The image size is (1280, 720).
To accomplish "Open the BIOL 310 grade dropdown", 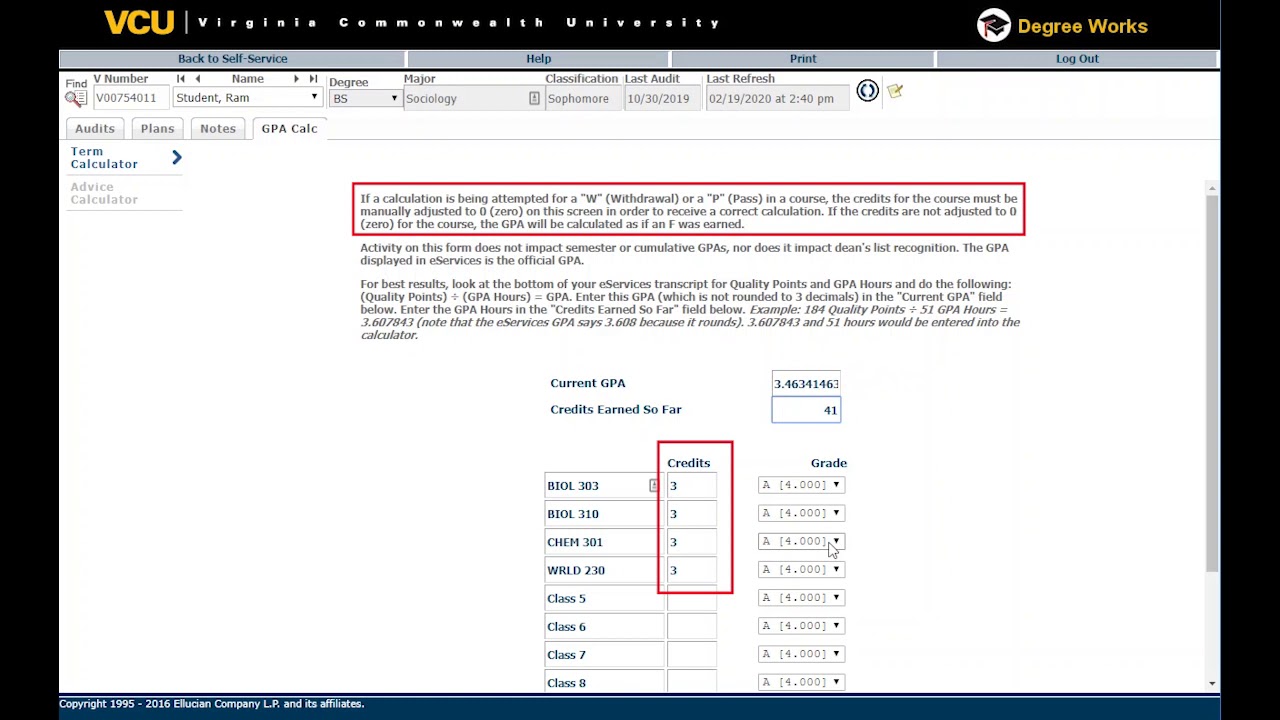I will pyautogui.click(x=801, y=513).
